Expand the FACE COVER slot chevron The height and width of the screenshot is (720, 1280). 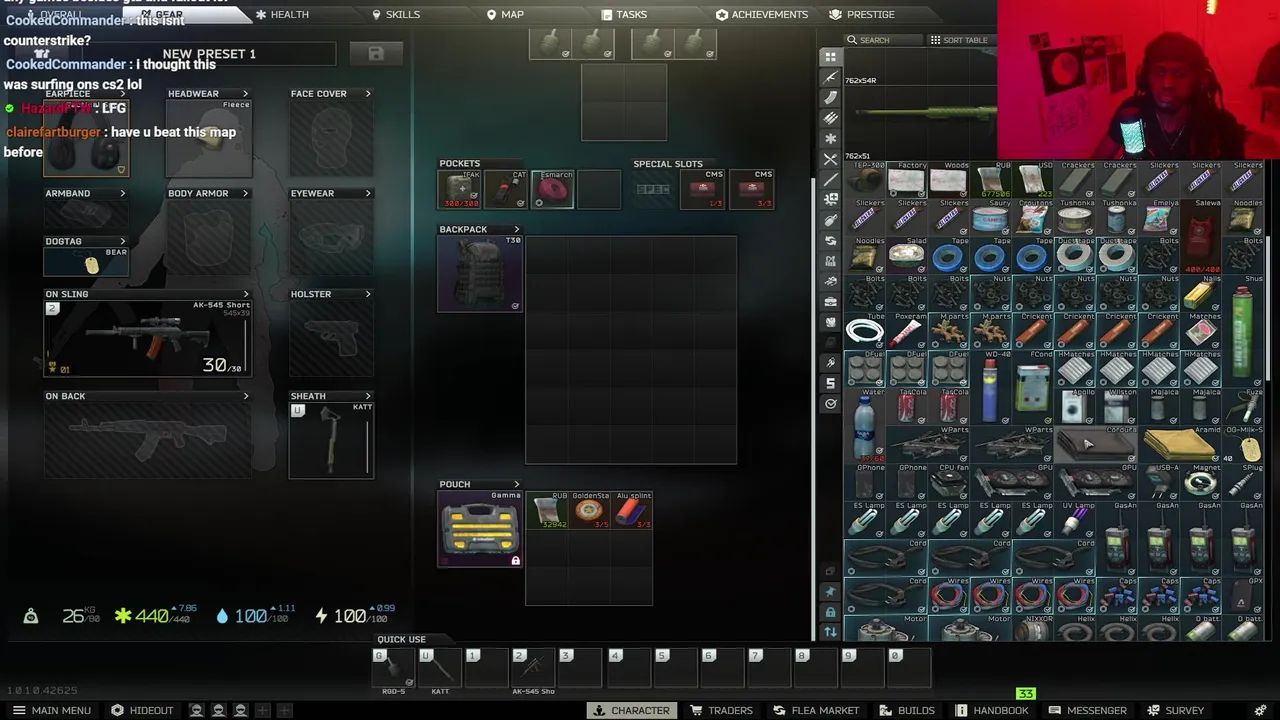click(x=368, y=94)
